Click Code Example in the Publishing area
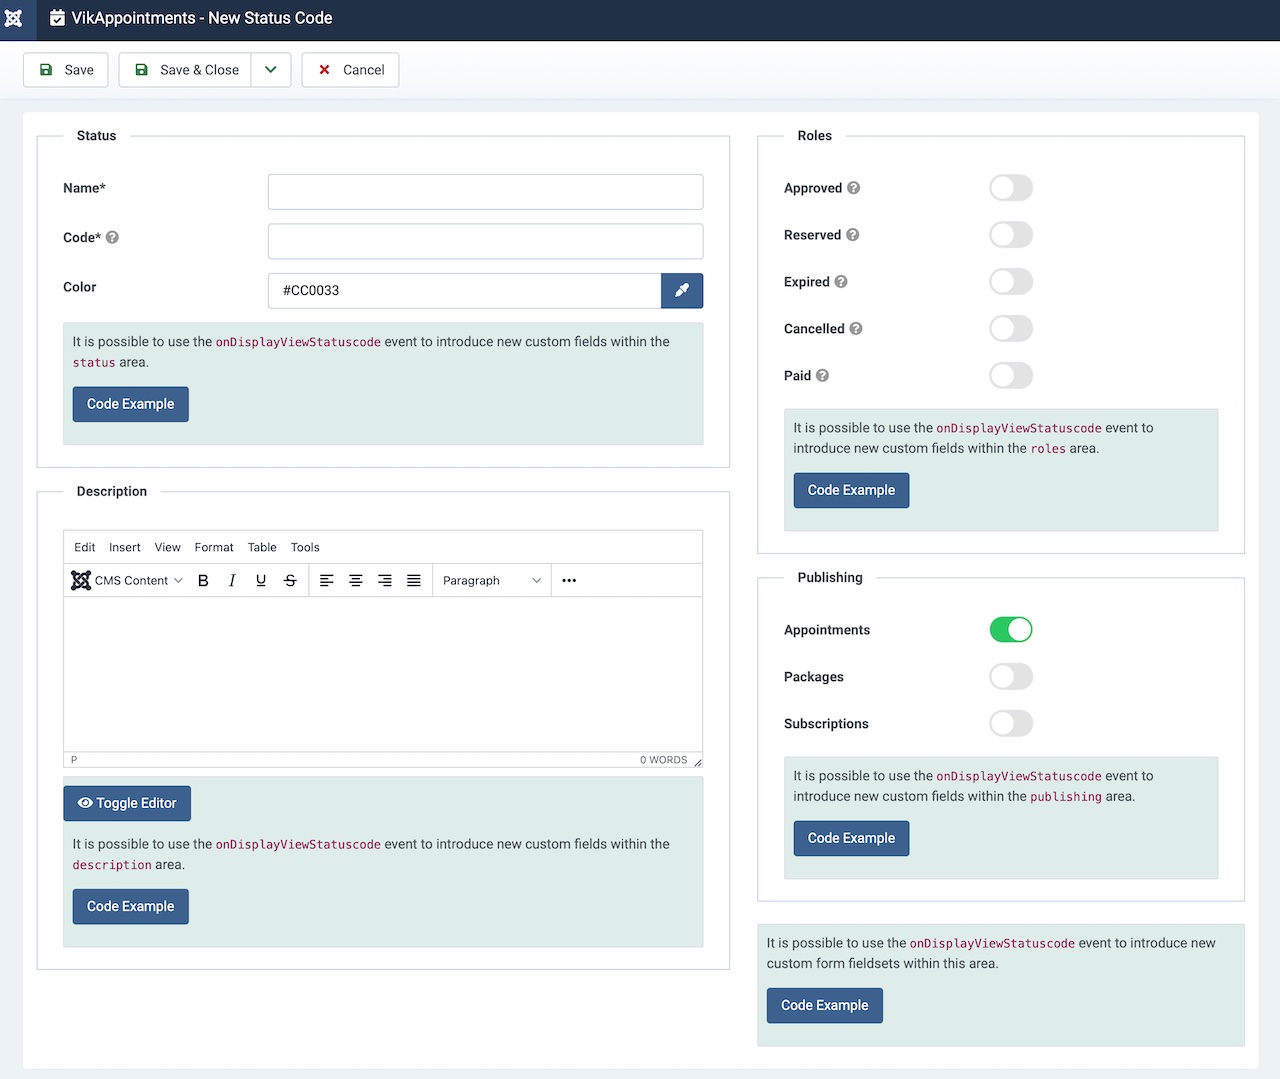The height and width of the screenshot is (1079, 1280). coord(852,838)
